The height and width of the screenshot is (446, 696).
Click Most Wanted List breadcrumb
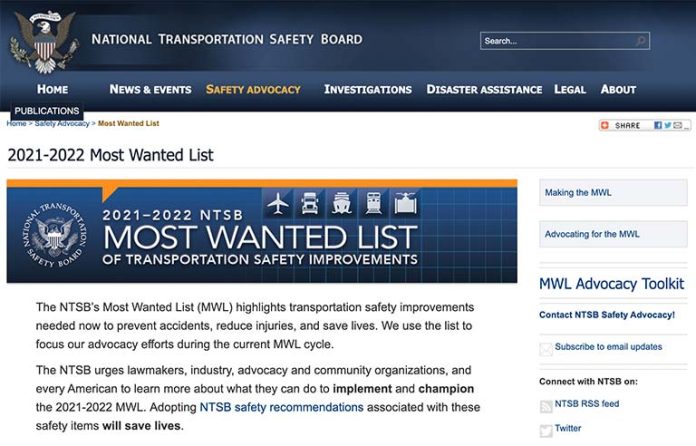coord(128,123)
